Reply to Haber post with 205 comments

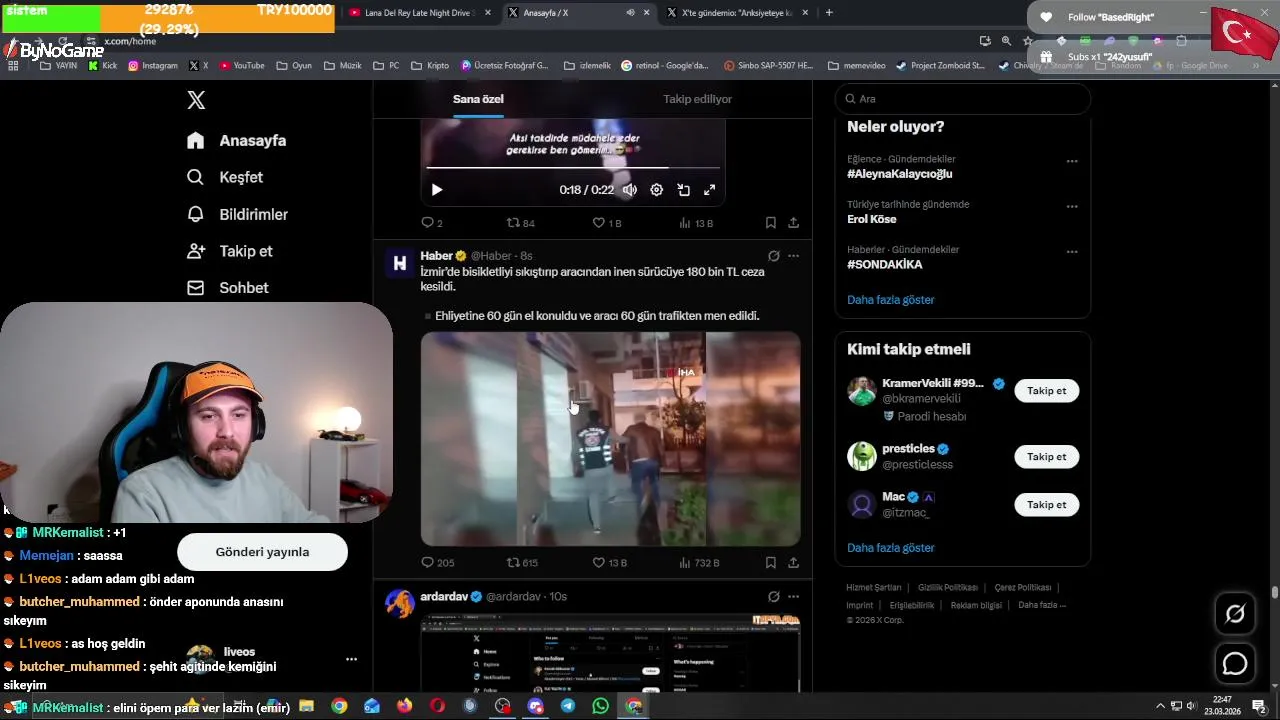(438, 563)
